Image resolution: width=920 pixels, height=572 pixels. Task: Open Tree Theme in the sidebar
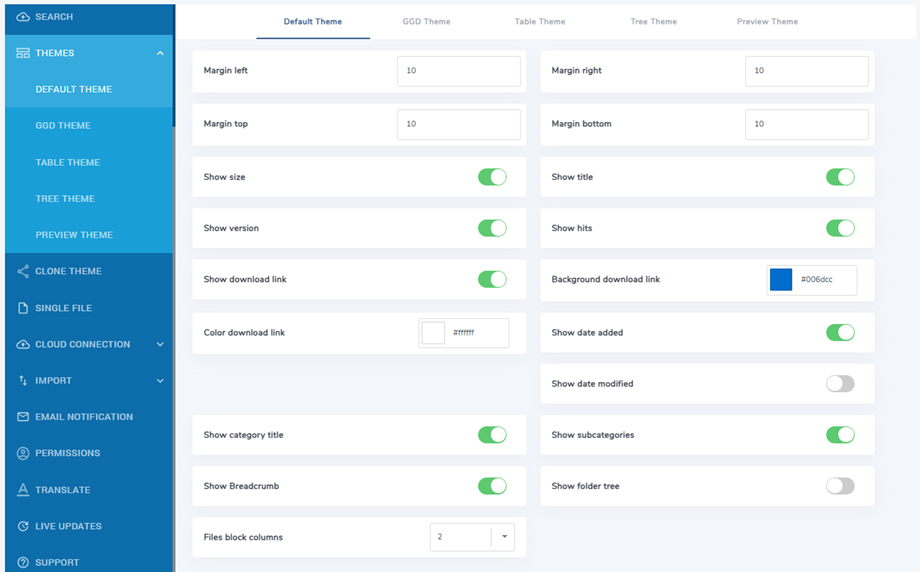pos(65,199)
